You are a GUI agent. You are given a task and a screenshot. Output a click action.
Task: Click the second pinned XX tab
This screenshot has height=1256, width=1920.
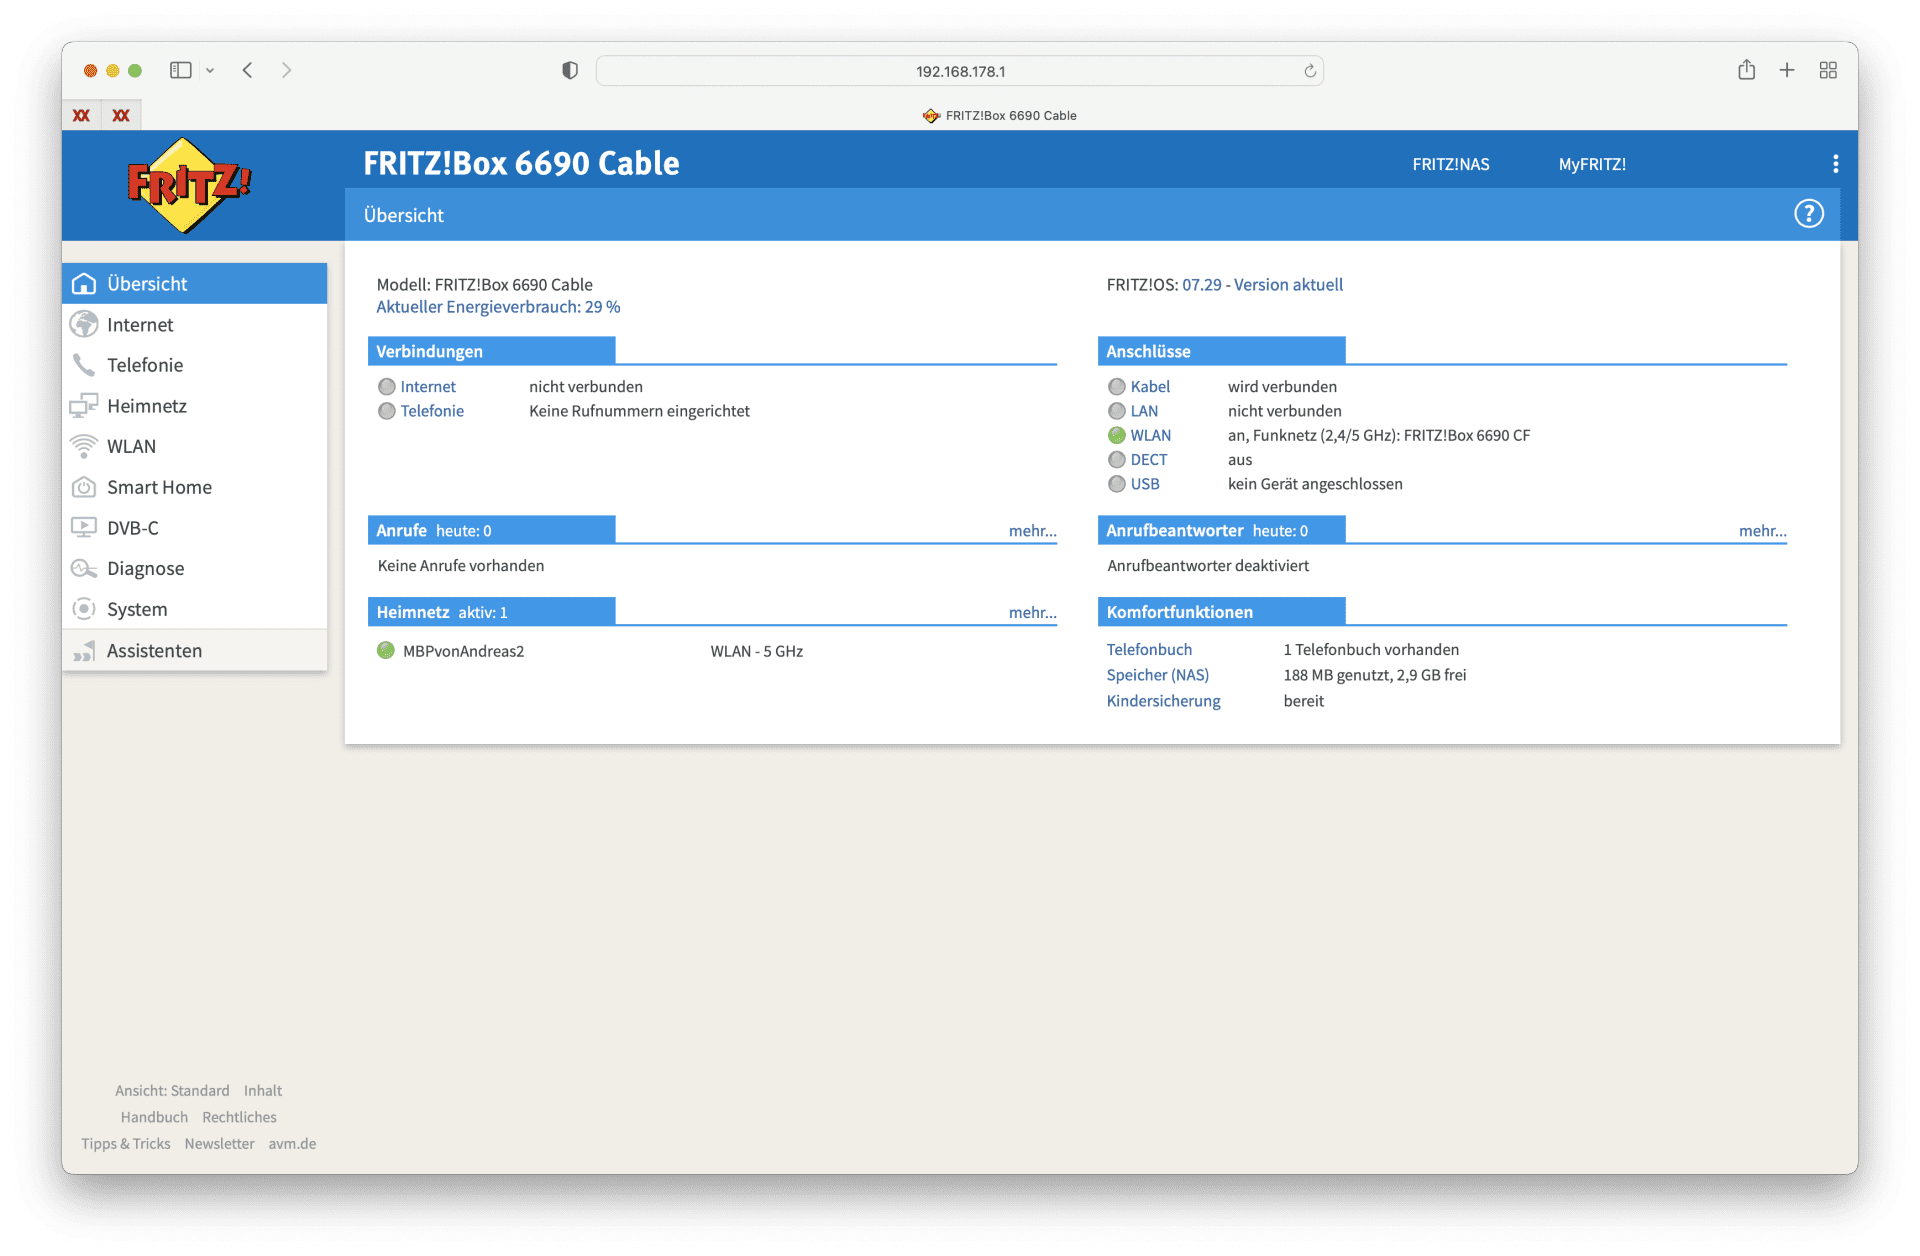pyautogui.click(x=121, y=115)
